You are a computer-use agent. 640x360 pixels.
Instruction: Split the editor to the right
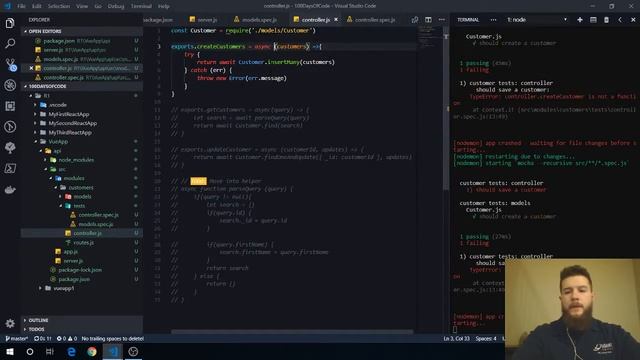(428, 20)
